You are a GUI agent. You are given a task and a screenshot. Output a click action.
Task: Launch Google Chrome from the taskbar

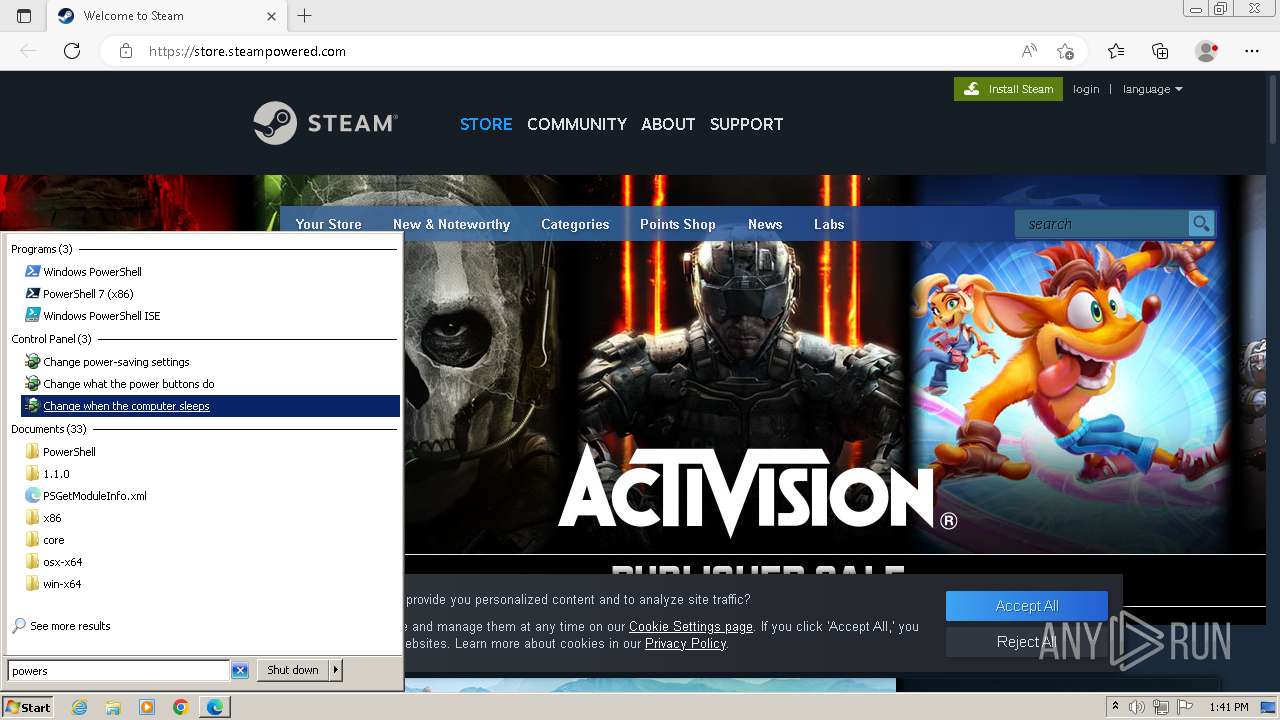click(x=181, y=707)
